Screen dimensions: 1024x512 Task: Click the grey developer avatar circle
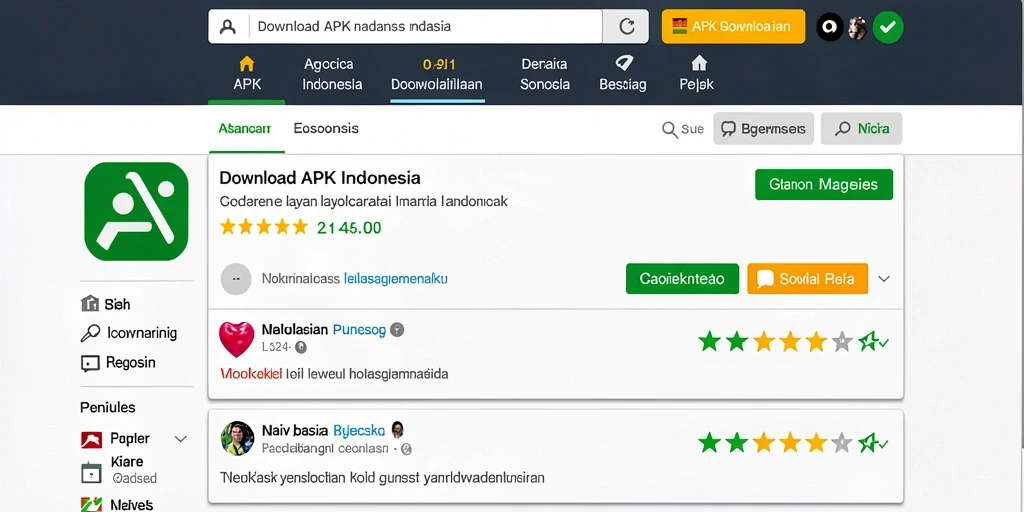[236, 279]
